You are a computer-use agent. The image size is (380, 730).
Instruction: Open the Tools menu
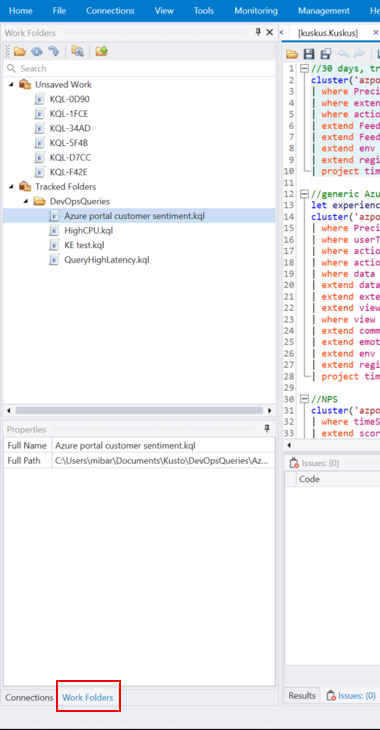(204, 11)
